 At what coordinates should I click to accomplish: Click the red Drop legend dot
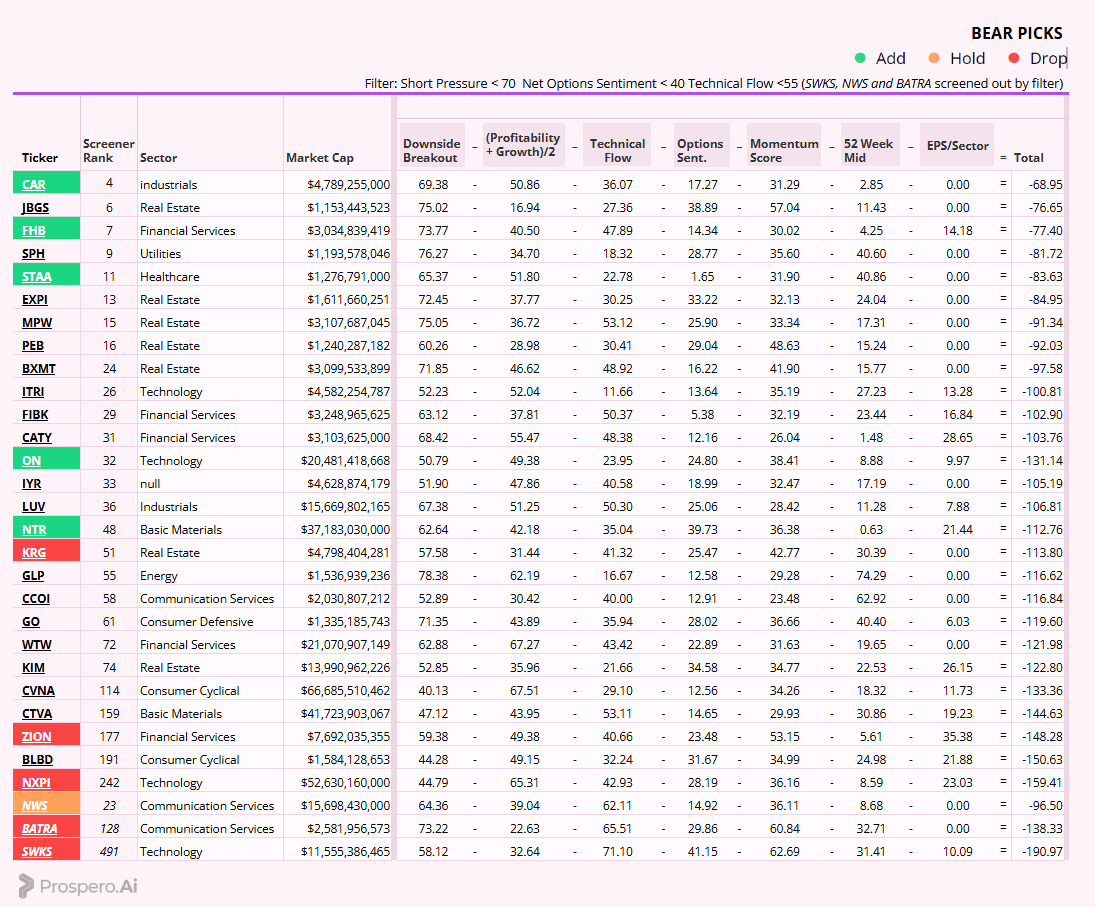[x=1014, y=58]
